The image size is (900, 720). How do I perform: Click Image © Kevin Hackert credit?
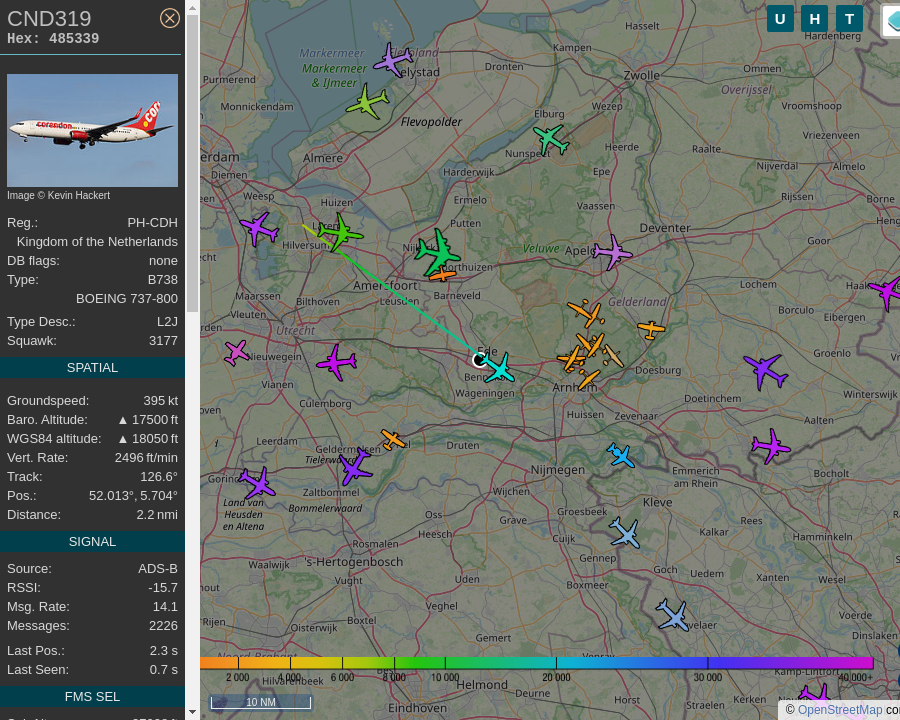point(59,195)
